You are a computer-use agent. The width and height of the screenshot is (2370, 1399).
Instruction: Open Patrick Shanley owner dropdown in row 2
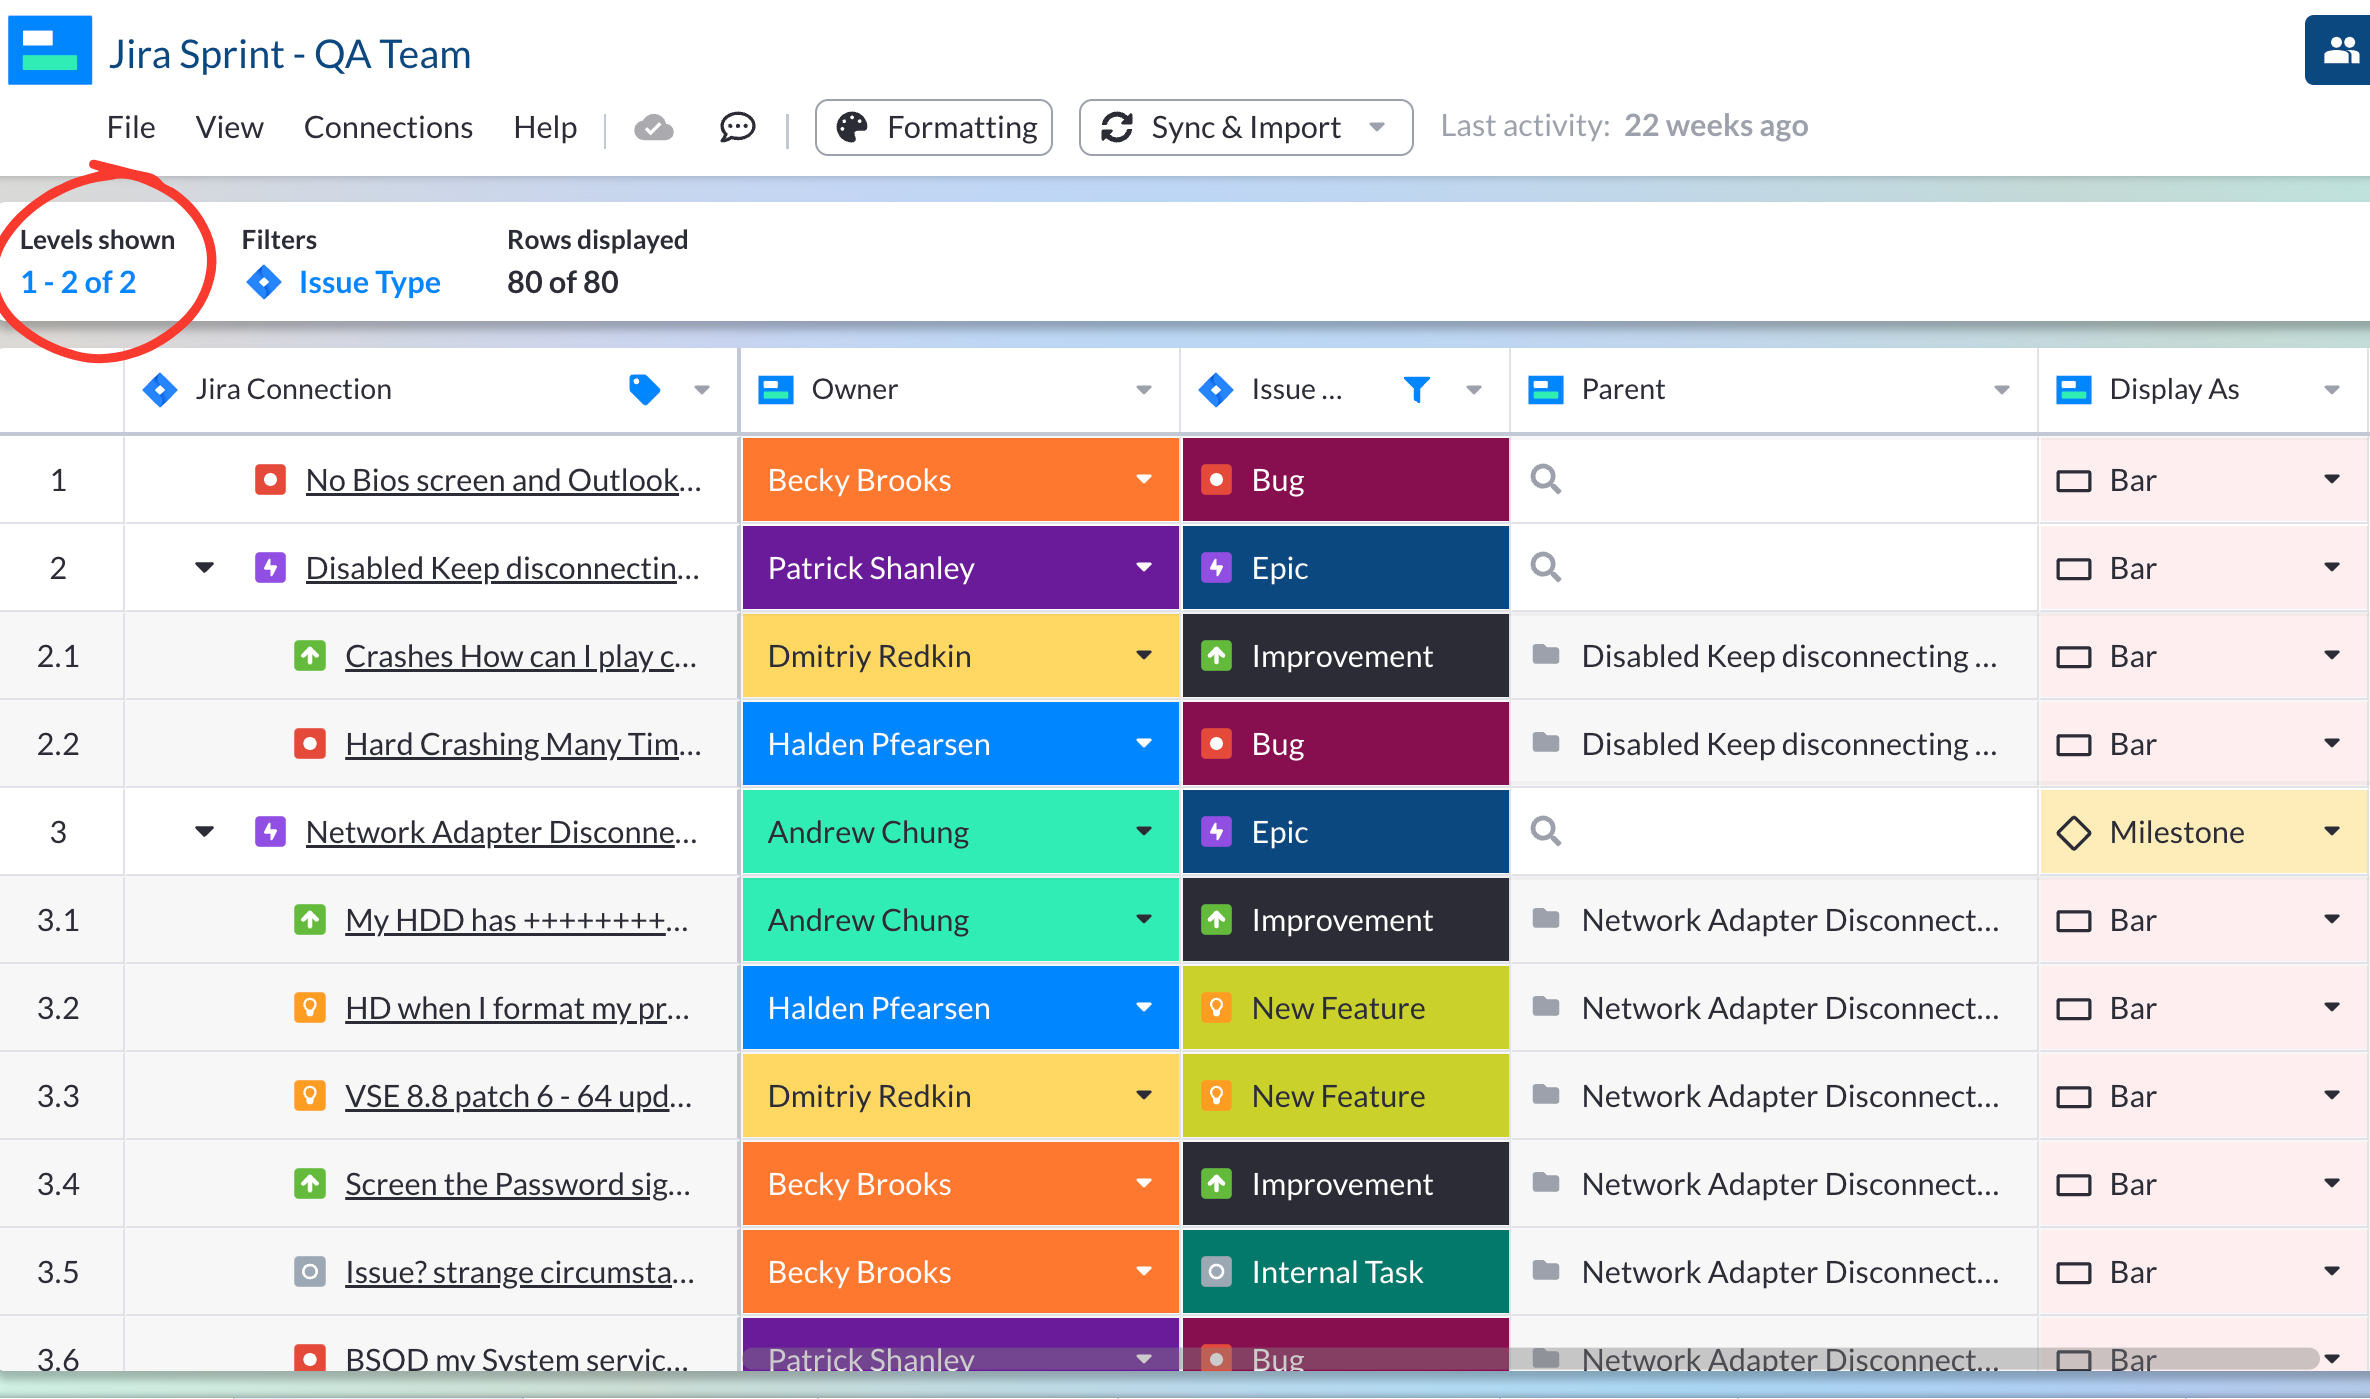(1144, 568)
